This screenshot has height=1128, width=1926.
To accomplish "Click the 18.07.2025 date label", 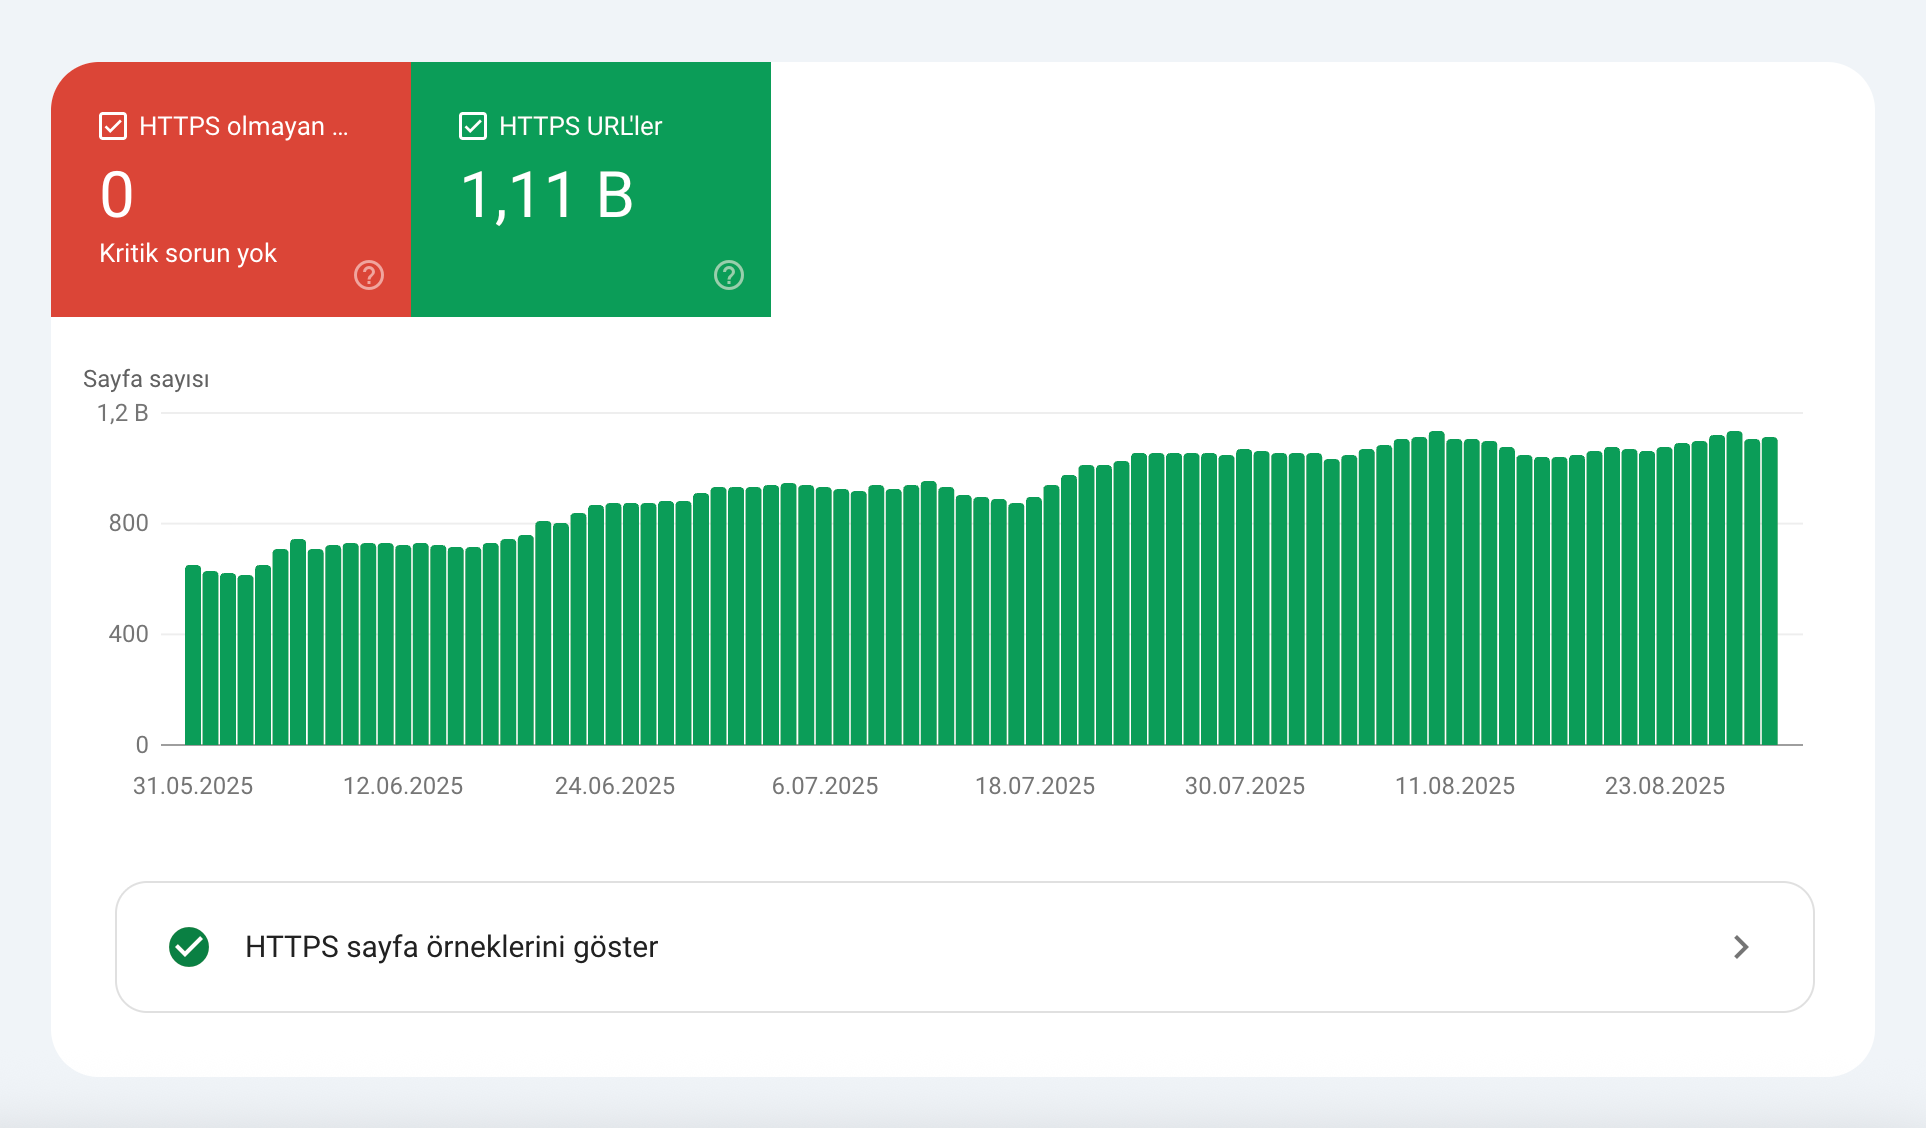I will coord(1035,786).
